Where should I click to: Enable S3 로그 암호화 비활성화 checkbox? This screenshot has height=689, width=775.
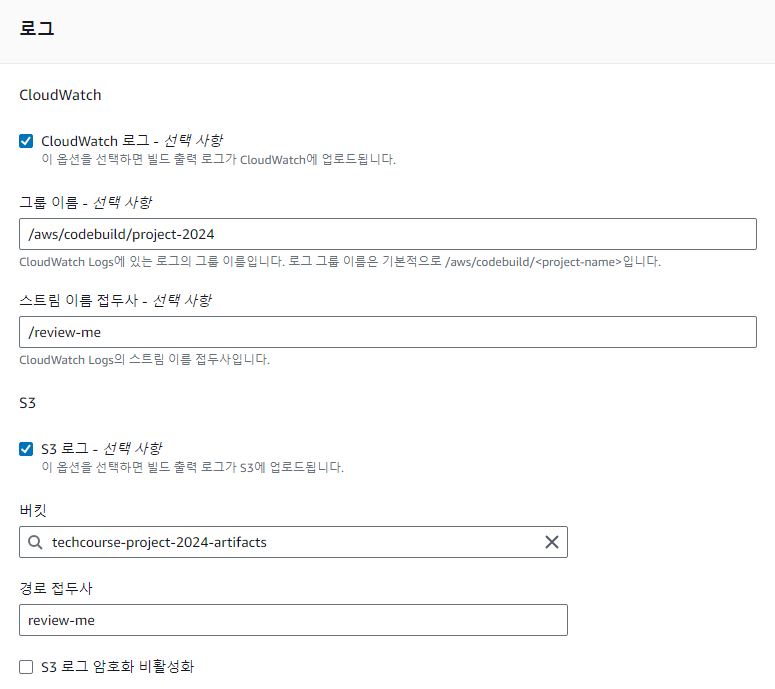pyautogui.click(x=26, y=667)
